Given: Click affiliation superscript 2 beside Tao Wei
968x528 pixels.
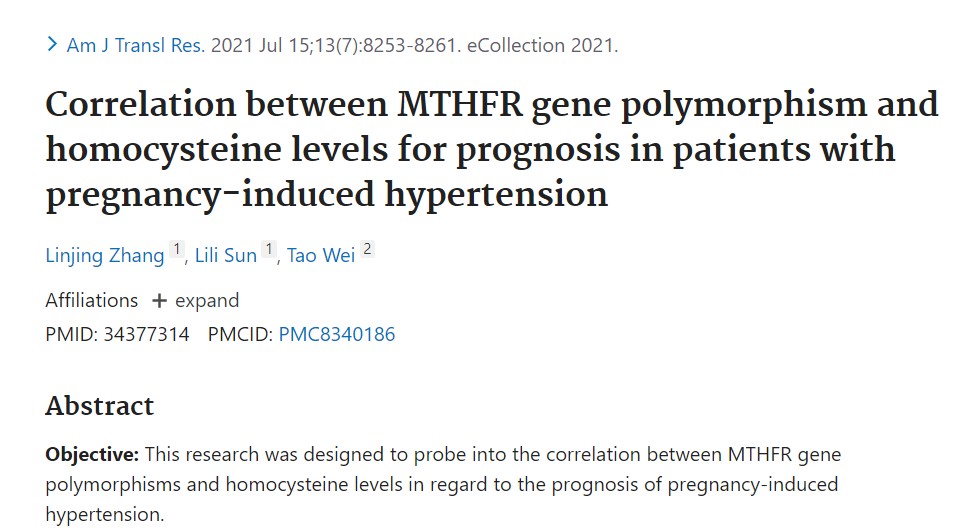Looking at the screenshot, I should (367, 250).
